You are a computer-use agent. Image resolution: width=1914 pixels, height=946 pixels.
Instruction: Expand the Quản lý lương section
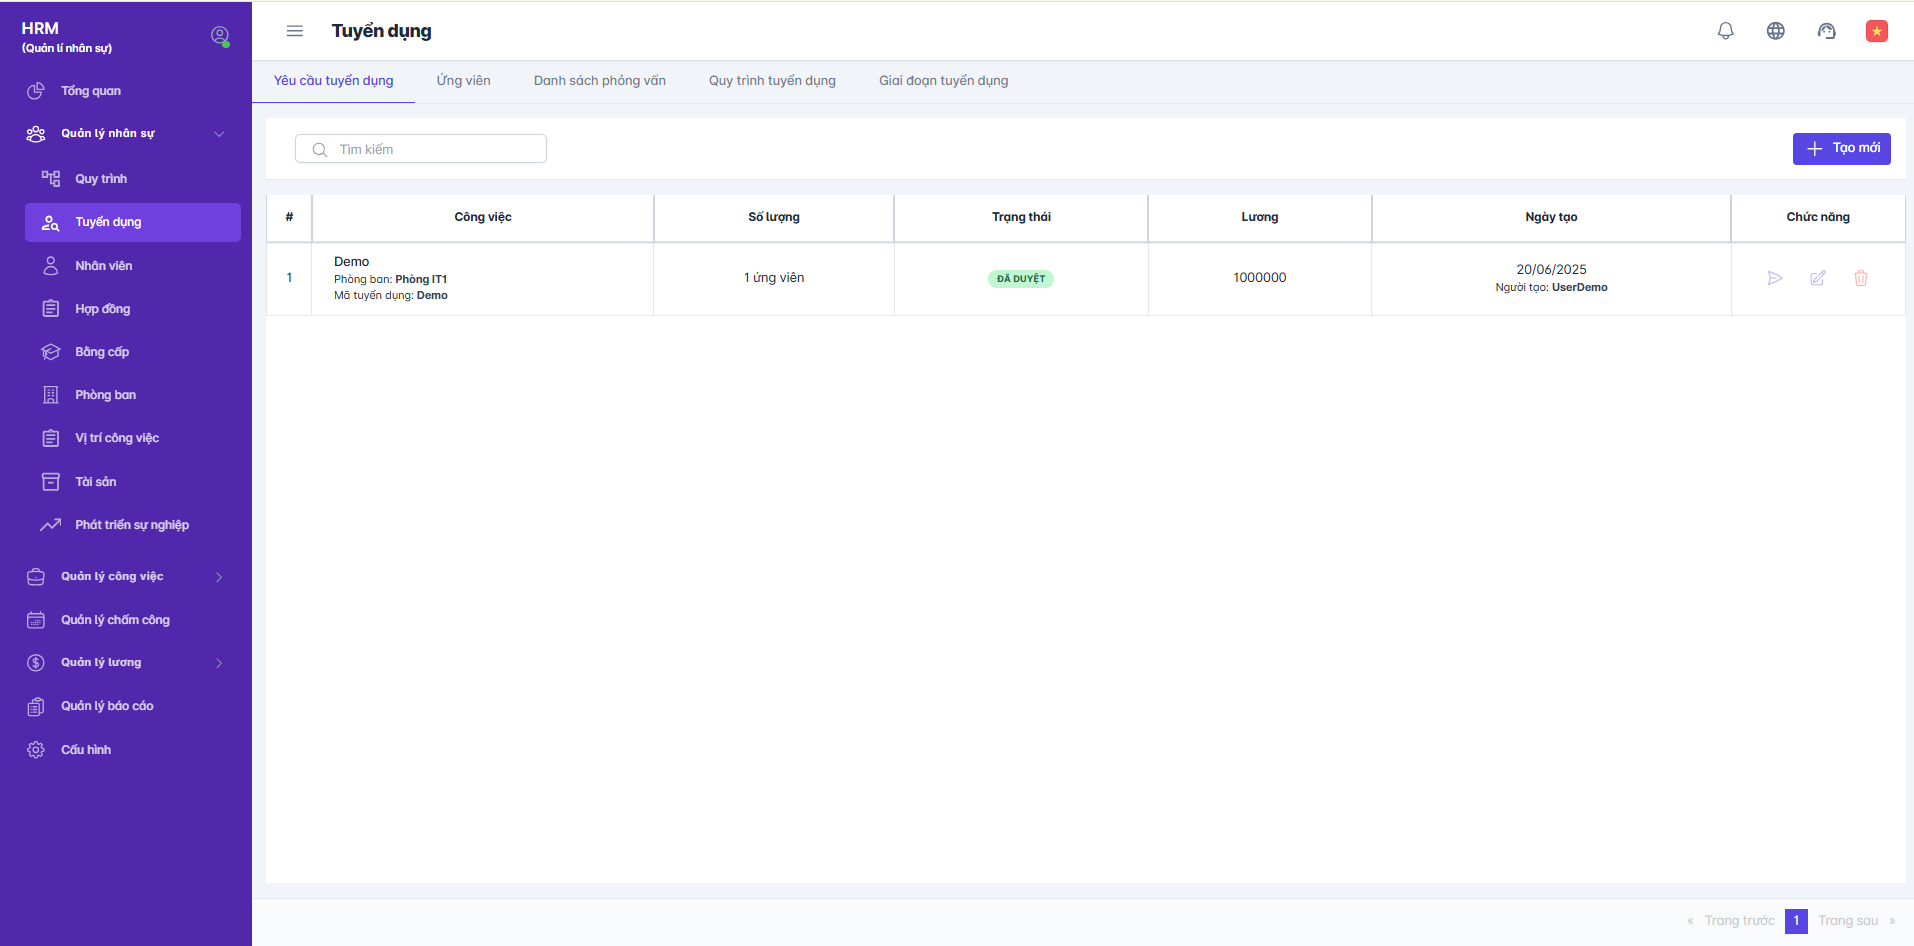pos(219,663)
